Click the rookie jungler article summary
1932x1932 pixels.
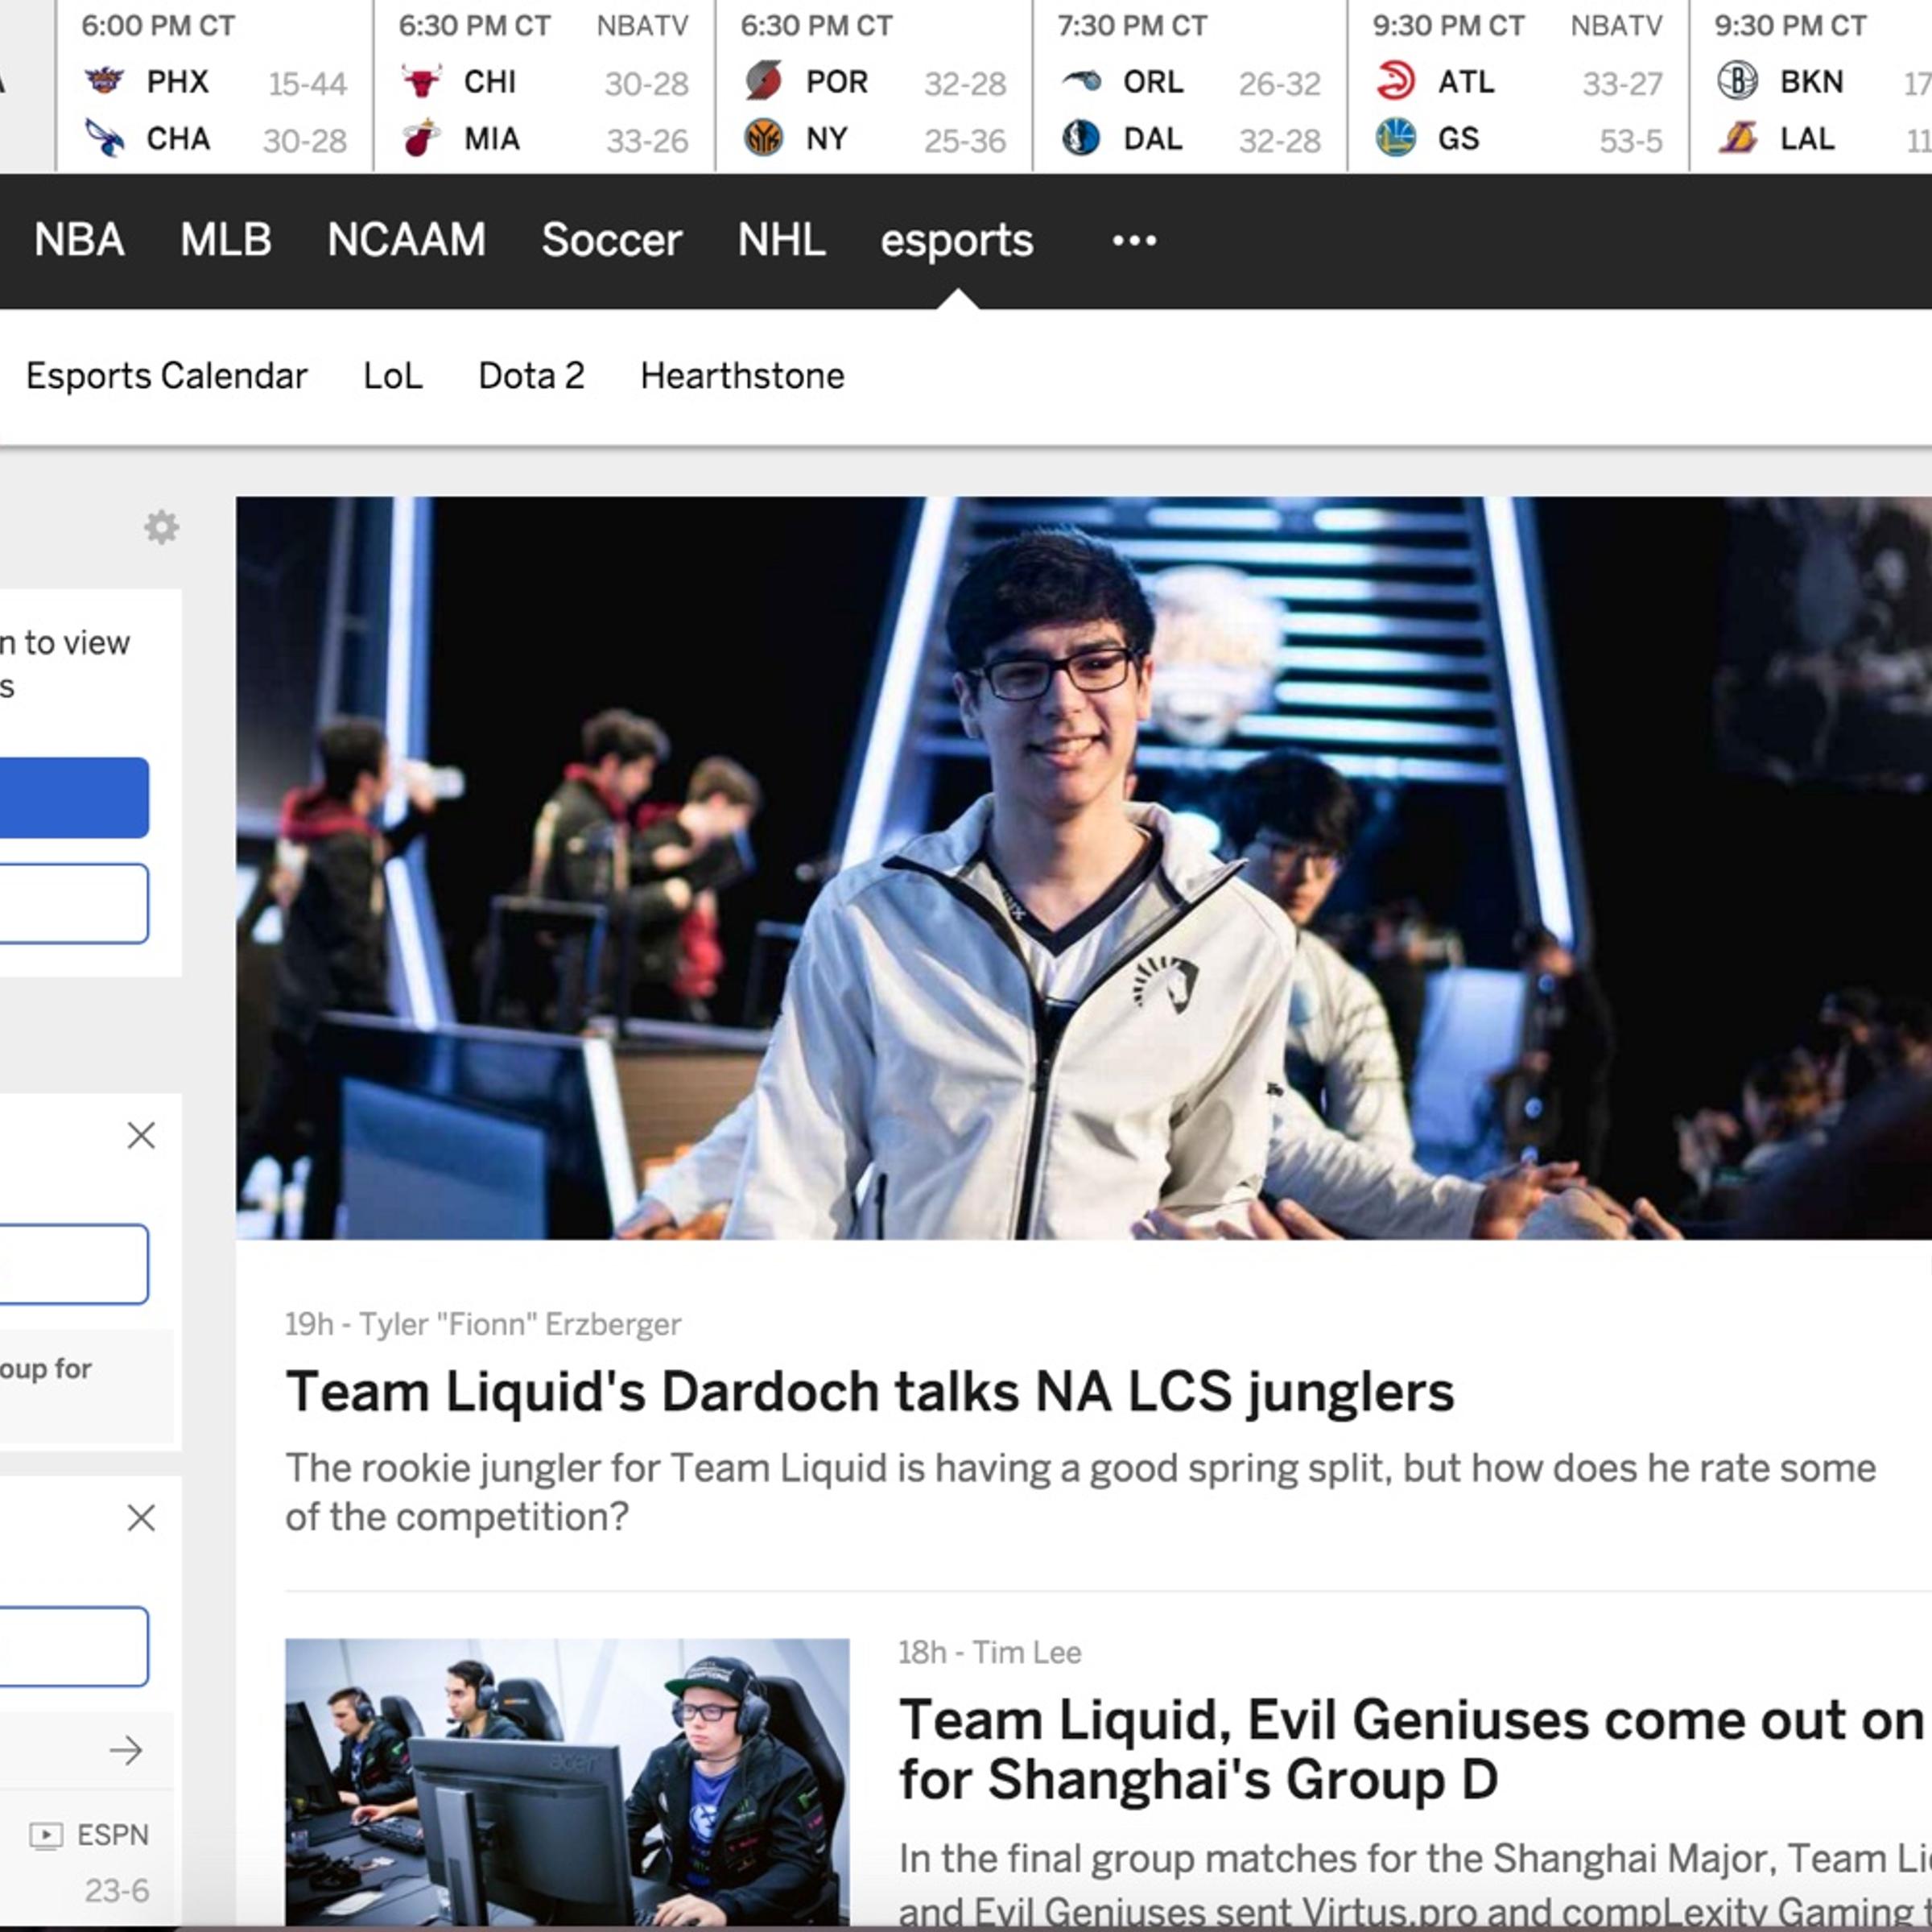pyautogui.click(x=1081, y=1492)
